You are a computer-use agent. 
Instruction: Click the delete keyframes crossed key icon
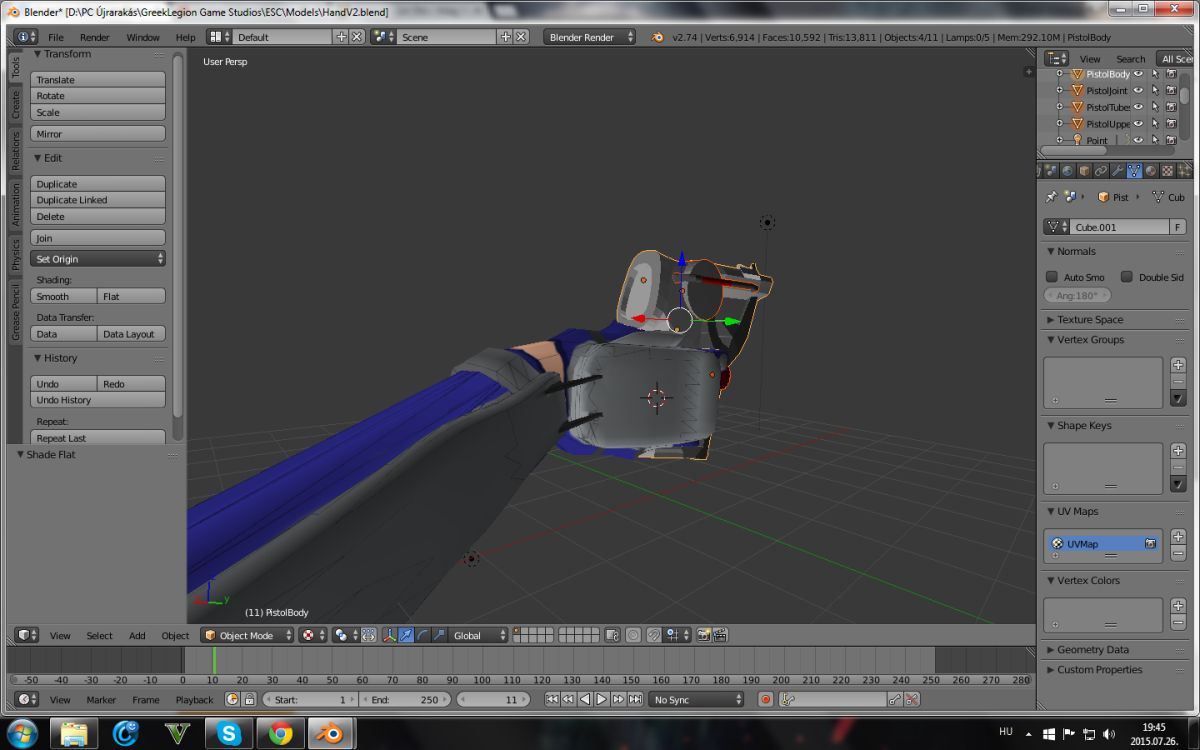tap(910, 700)
